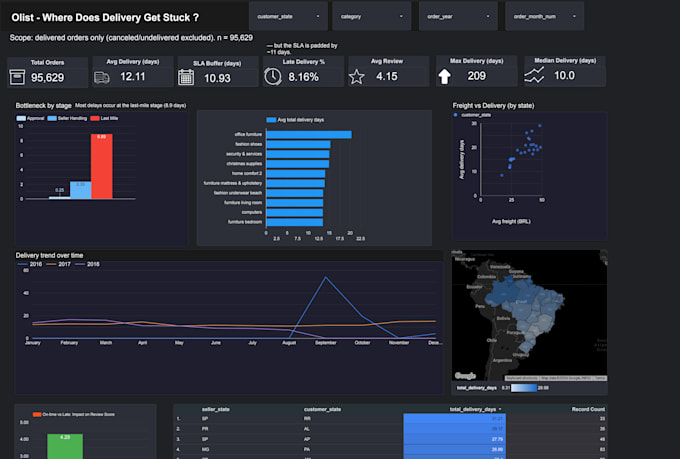Click the SLA is padded annotation text
The image size is (680, 459).
pos(302,49)
